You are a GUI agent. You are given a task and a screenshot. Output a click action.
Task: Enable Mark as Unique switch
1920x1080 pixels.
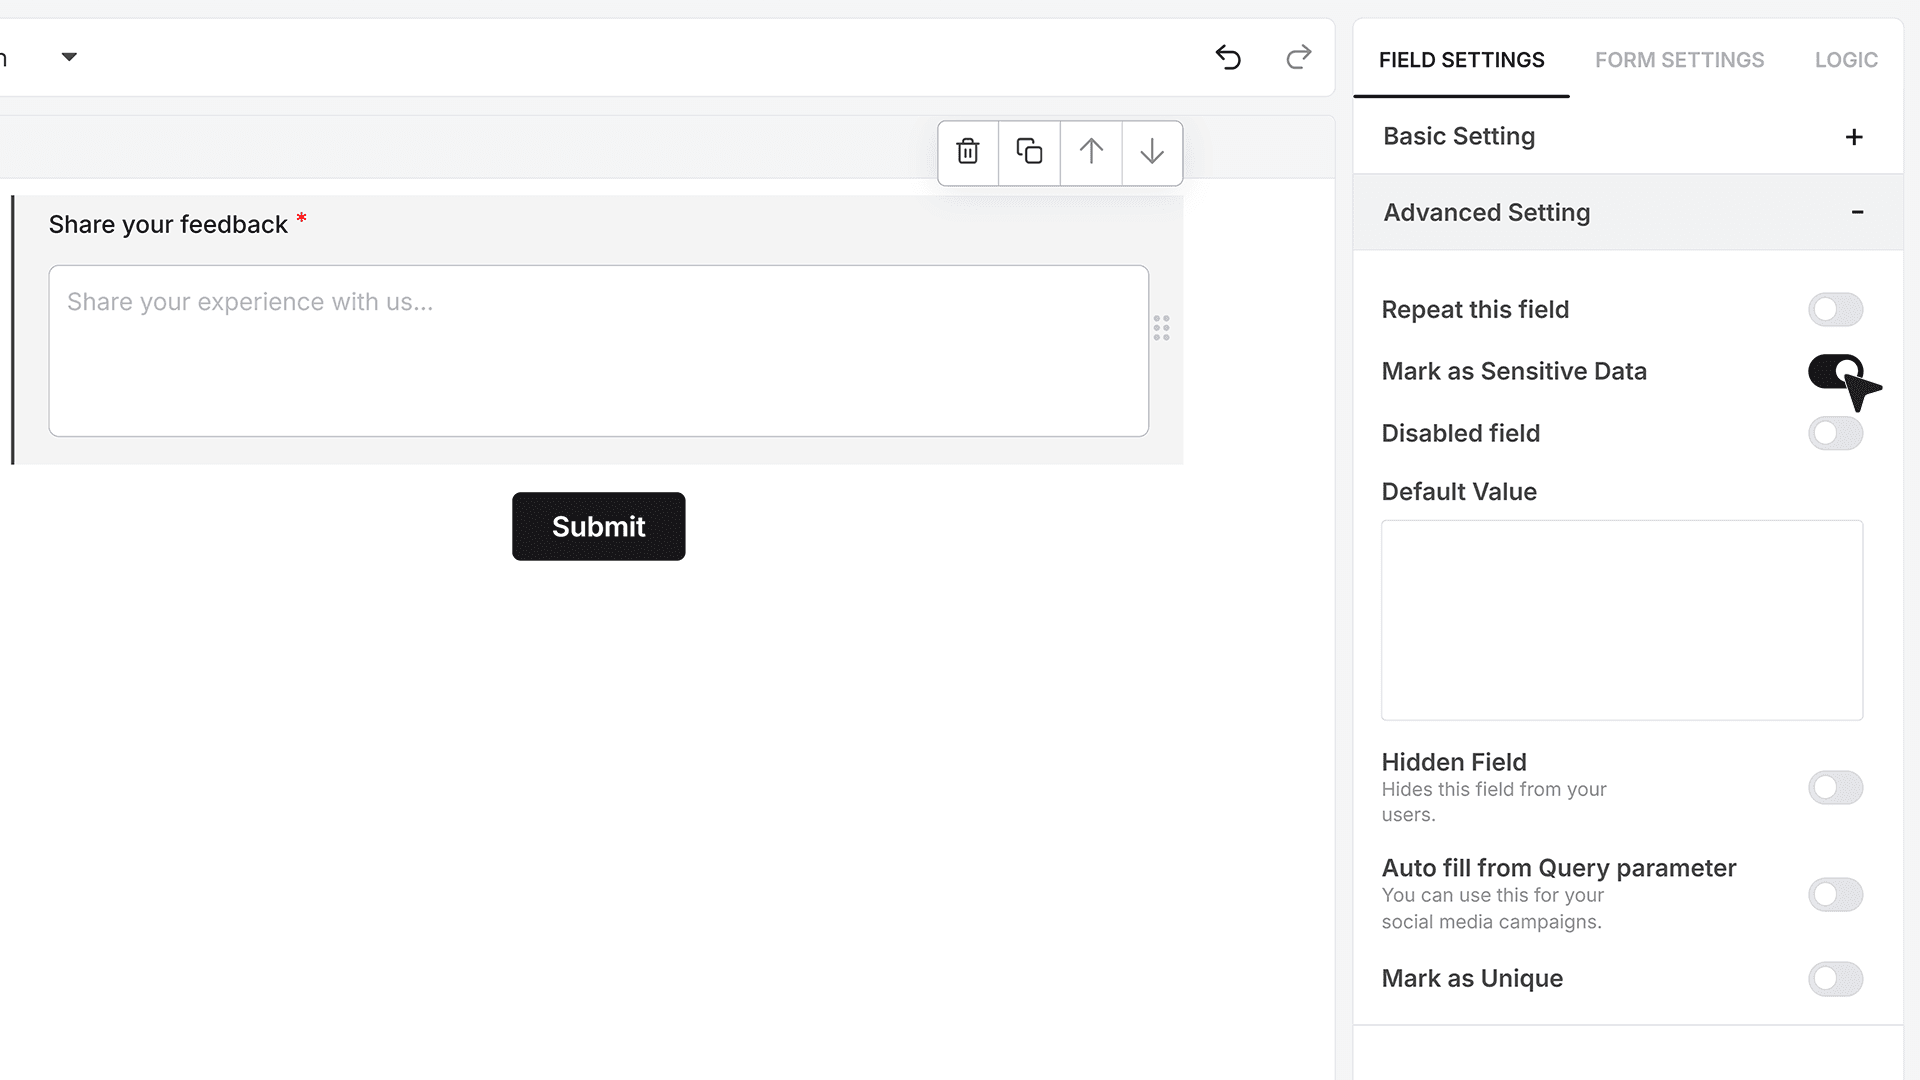tap(1835, 979)
